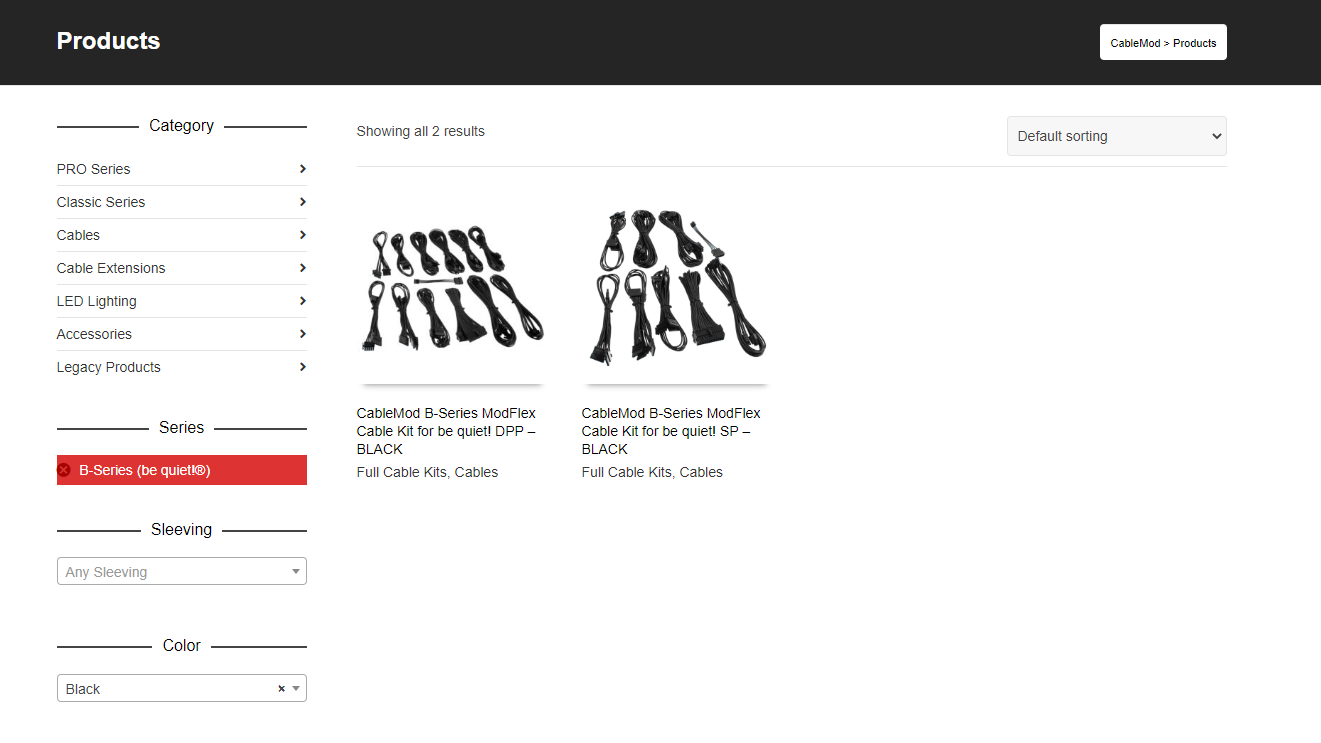Open ModFlex Cable Kit DPP – BLACK title

coord(446,431)
